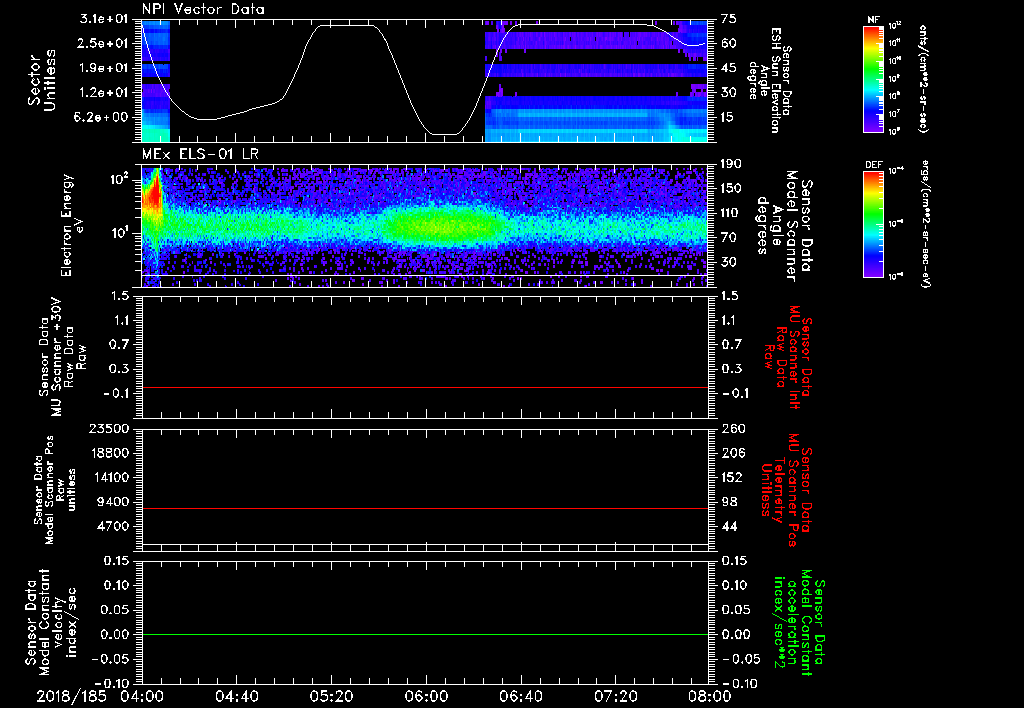
Task: Click the '06:40' time axis label
Action: (x=520, y=696)
